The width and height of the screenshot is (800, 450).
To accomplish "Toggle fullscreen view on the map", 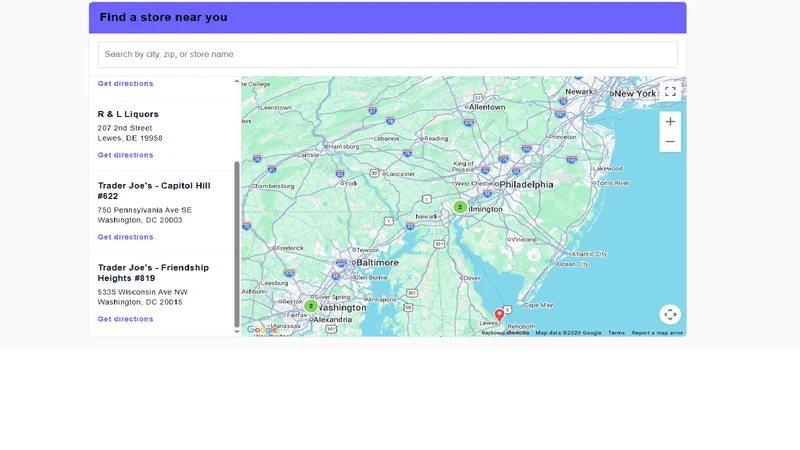I will pyautogui.click(x=670, y=92).
